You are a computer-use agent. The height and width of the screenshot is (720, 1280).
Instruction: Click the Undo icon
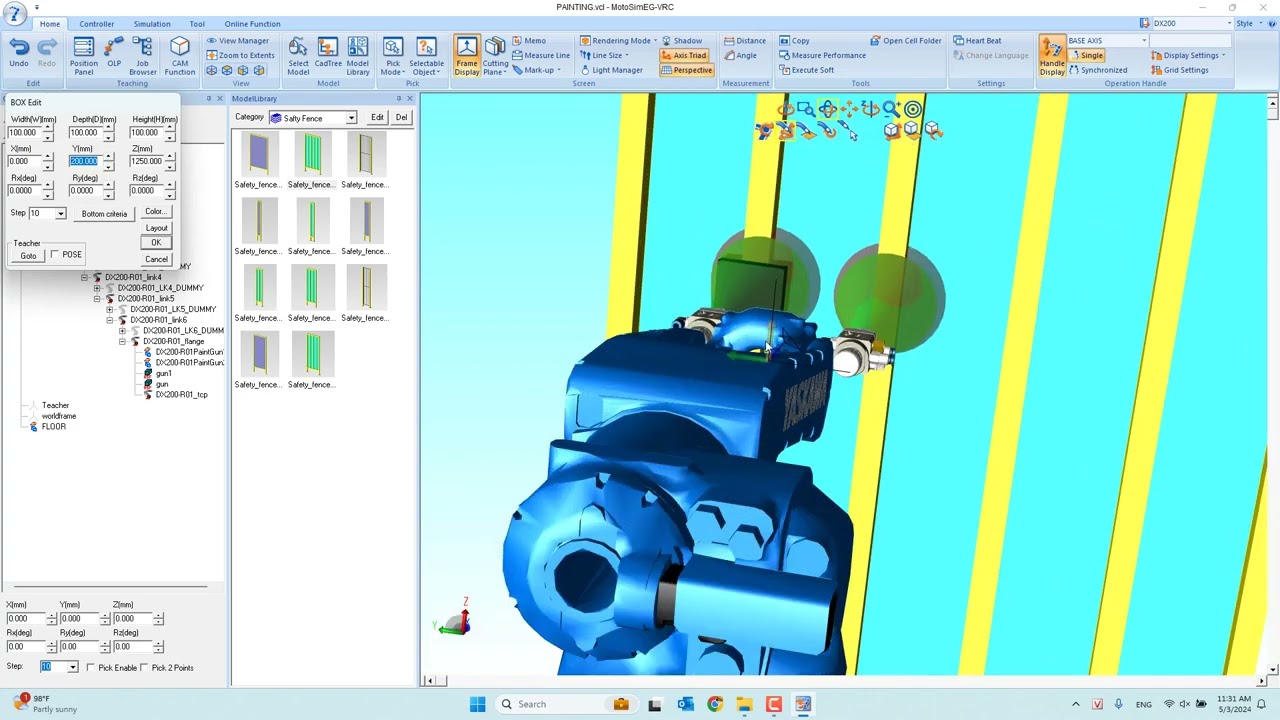19,53
